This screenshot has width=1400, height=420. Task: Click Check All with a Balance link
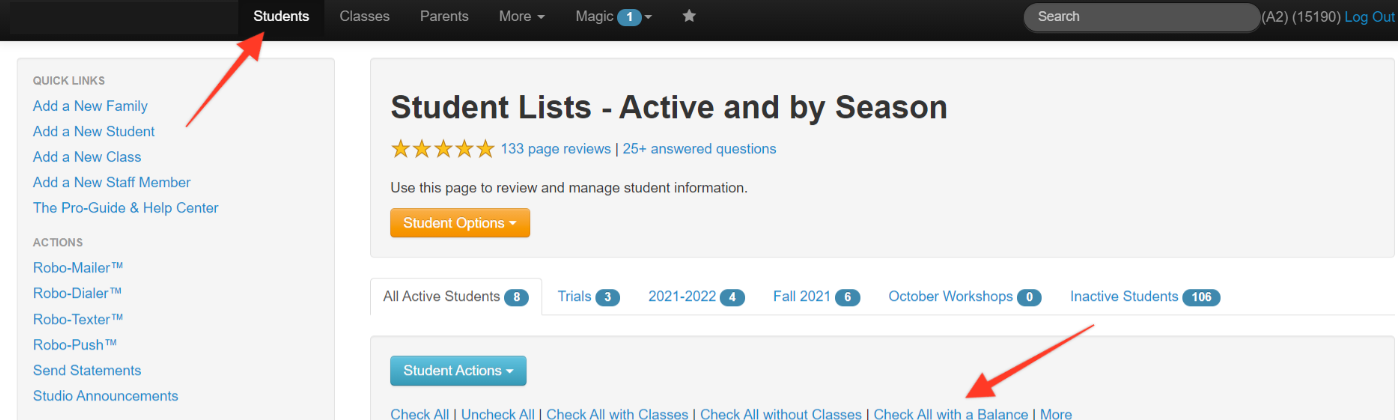coord(951,414)
